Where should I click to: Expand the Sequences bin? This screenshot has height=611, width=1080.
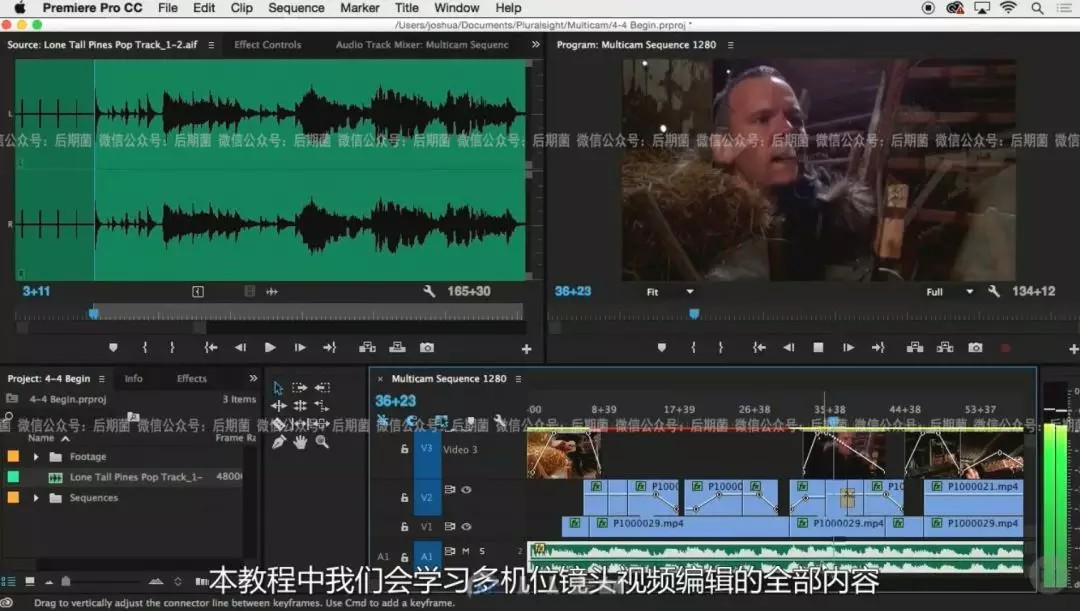coord(37,498)
